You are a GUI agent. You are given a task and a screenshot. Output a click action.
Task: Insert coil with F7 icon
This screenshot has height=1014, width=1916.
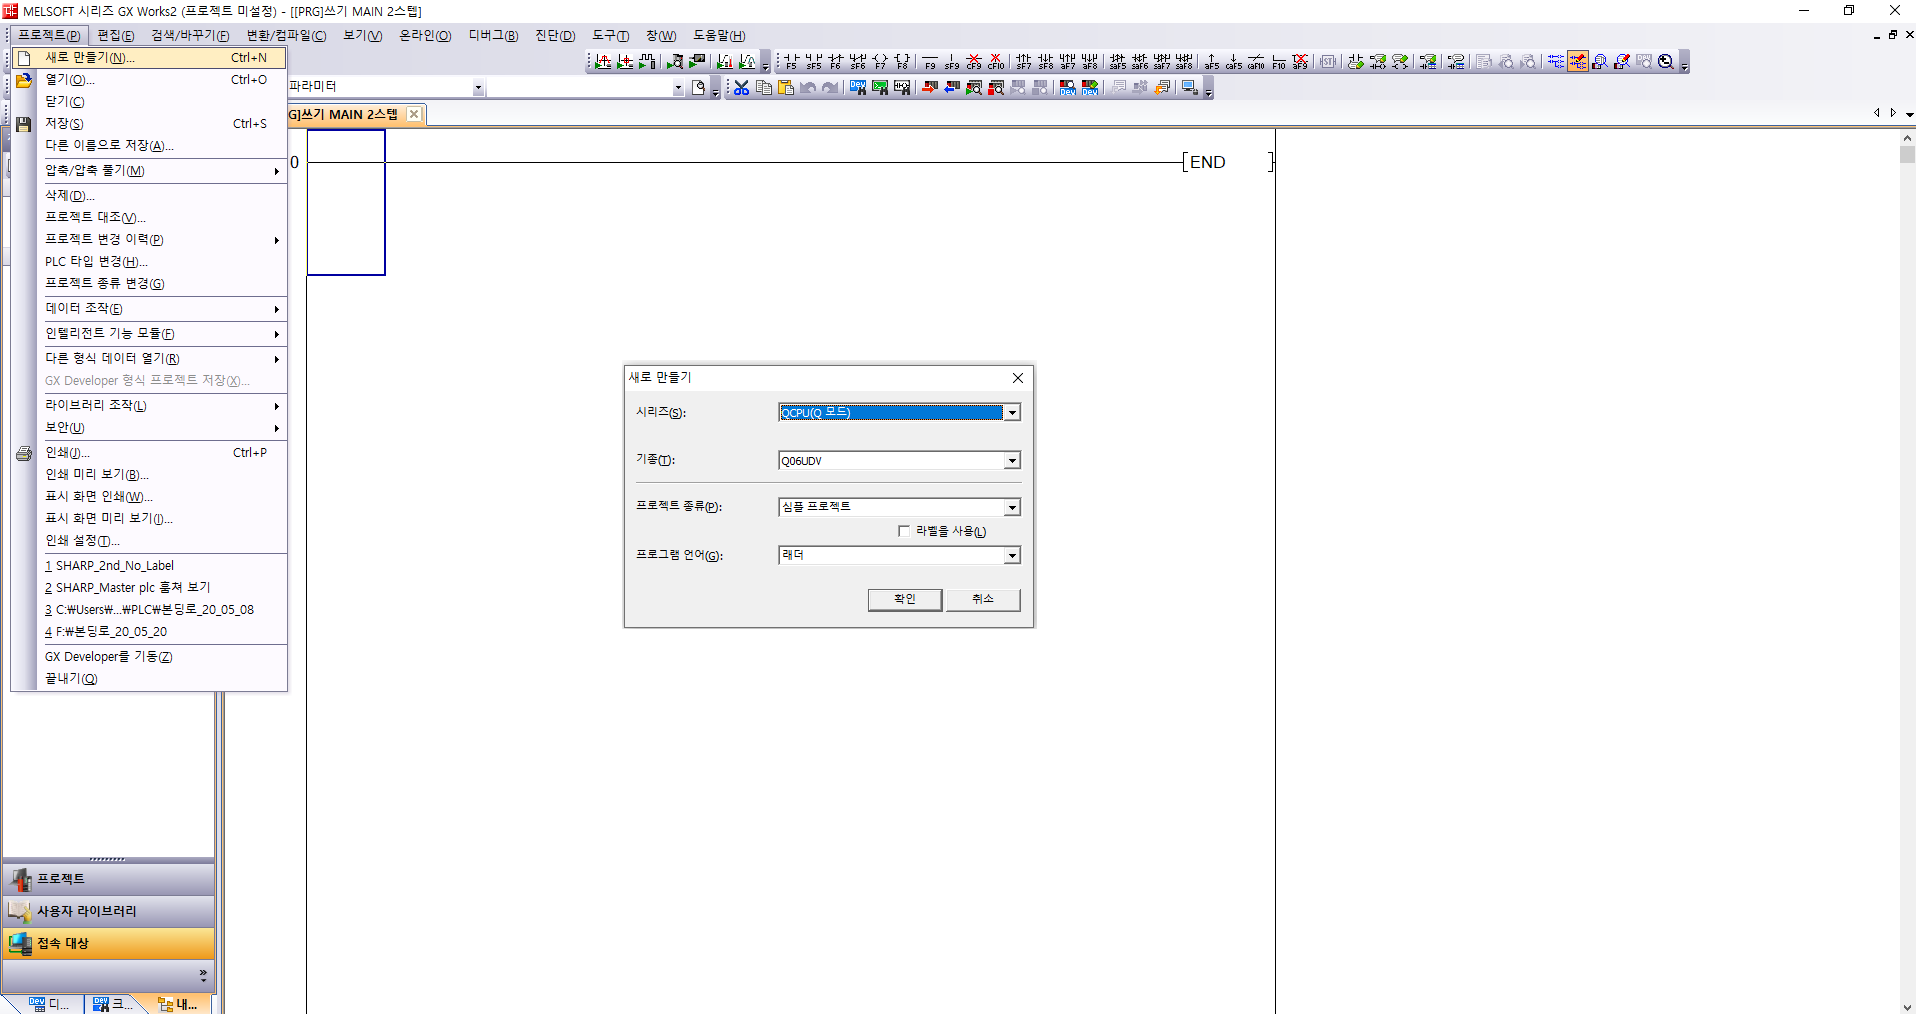click(880, 61)
